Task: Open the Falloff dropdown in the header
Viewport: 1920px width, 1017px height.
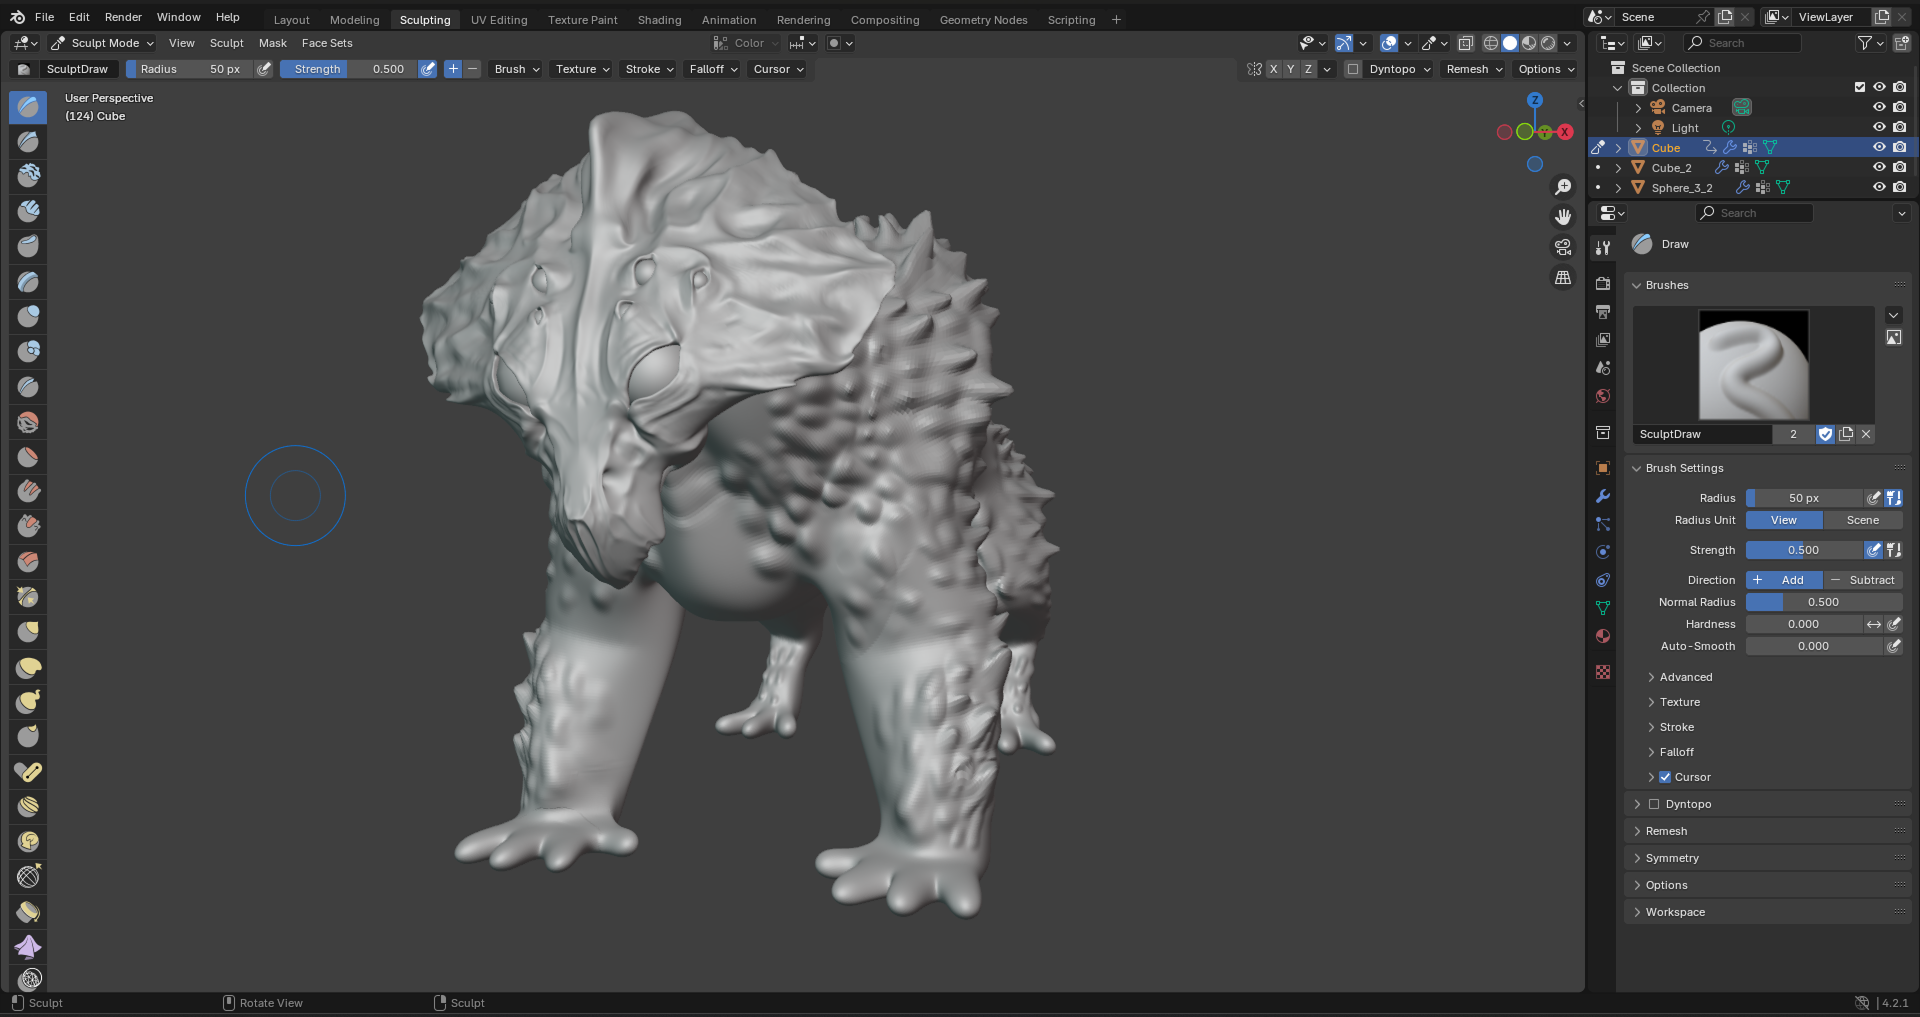Action: (713, 70)
